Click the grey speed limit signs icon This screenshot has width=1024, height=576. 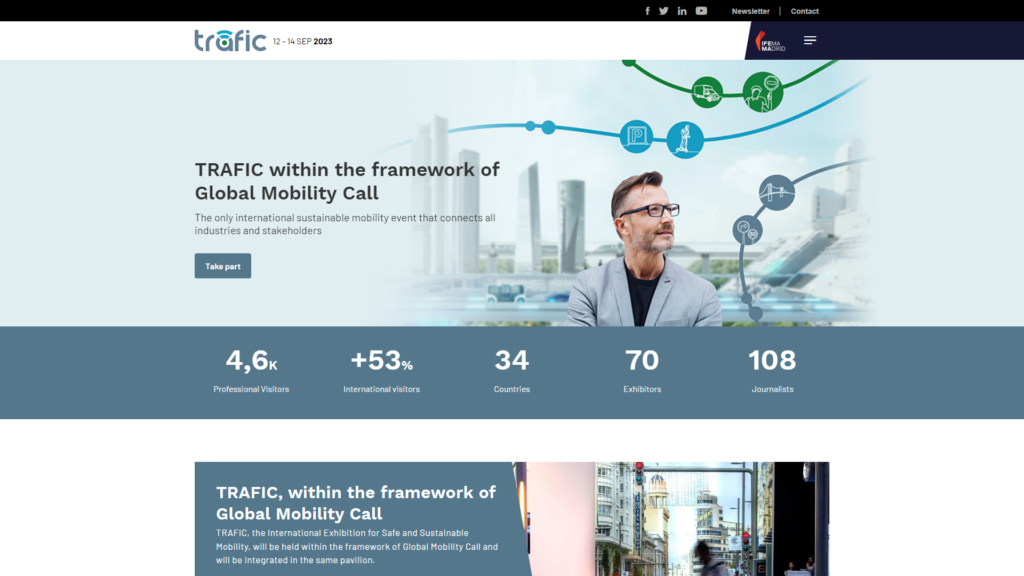(x=748, y=230)
